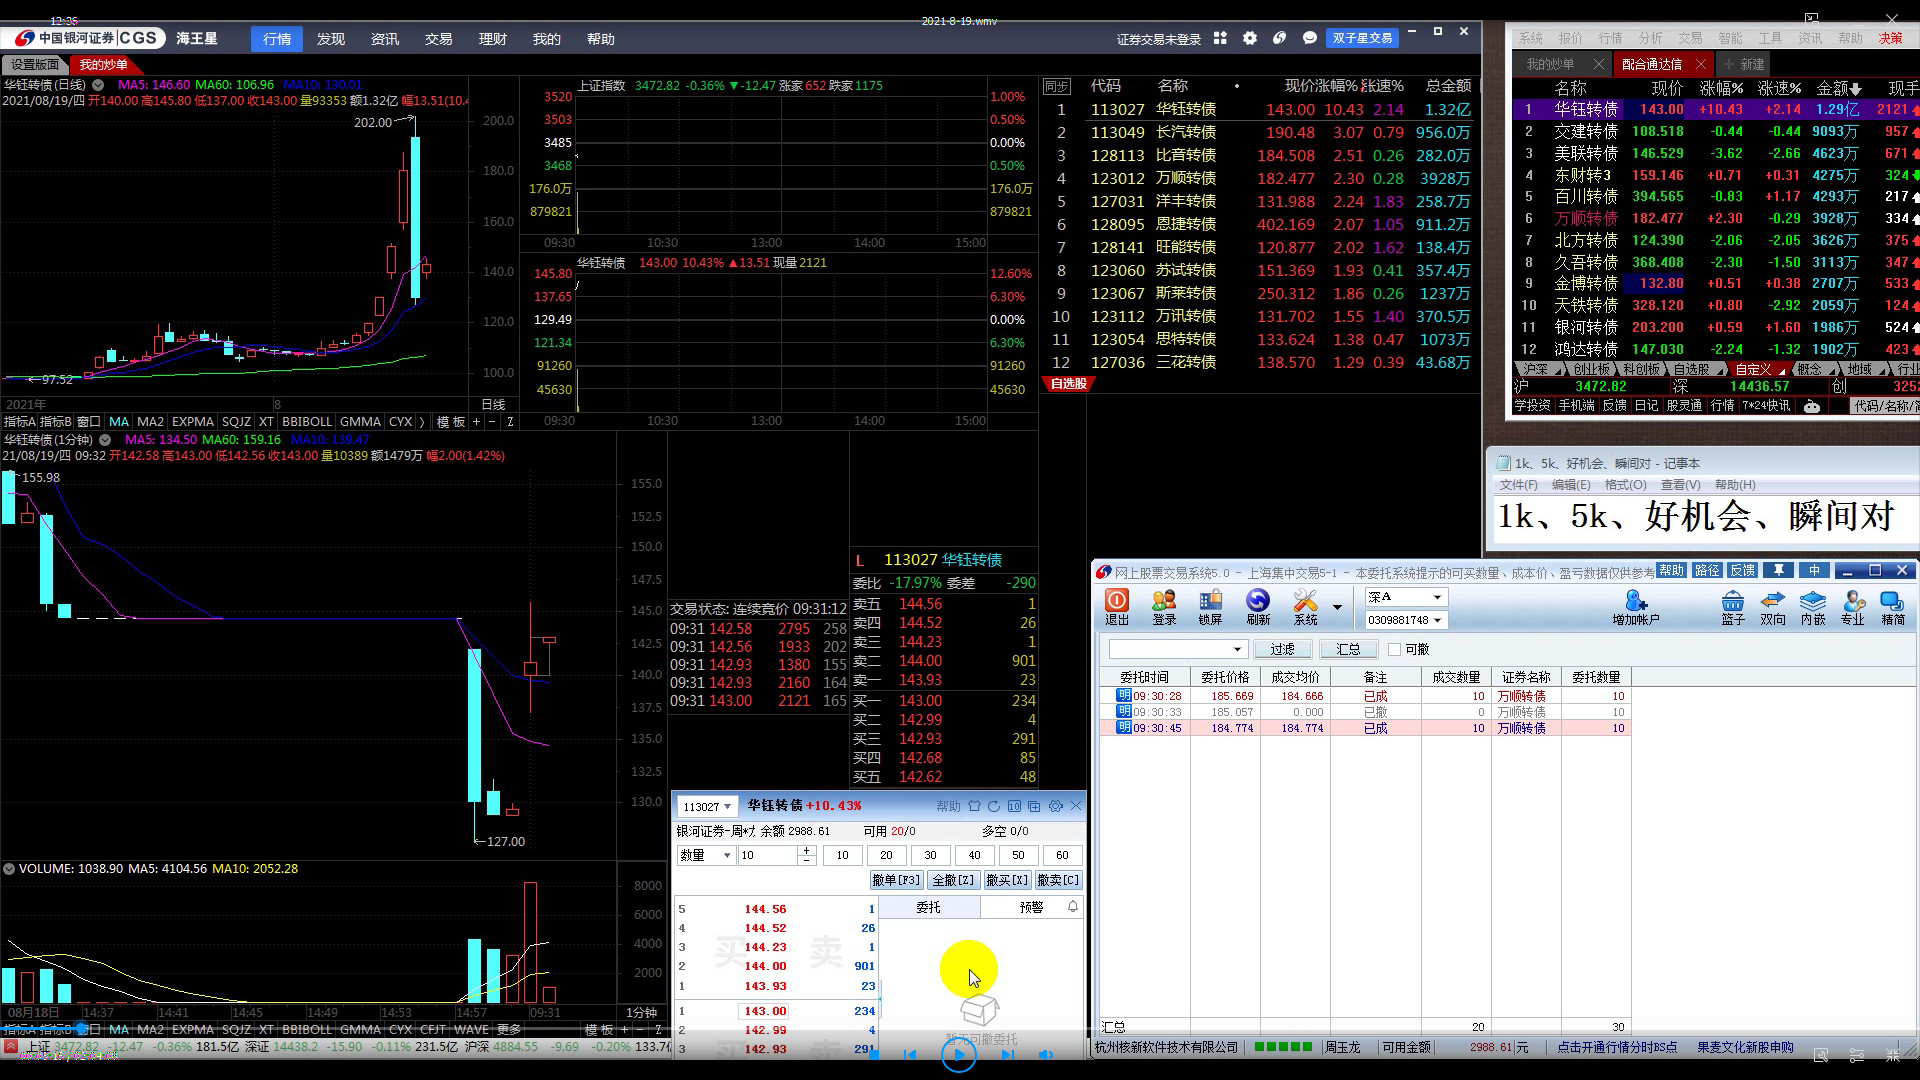The image size is (1920, 1080).
Task: Toggle the 同步 sync button above the watchlist
Action: point(1056,87)
